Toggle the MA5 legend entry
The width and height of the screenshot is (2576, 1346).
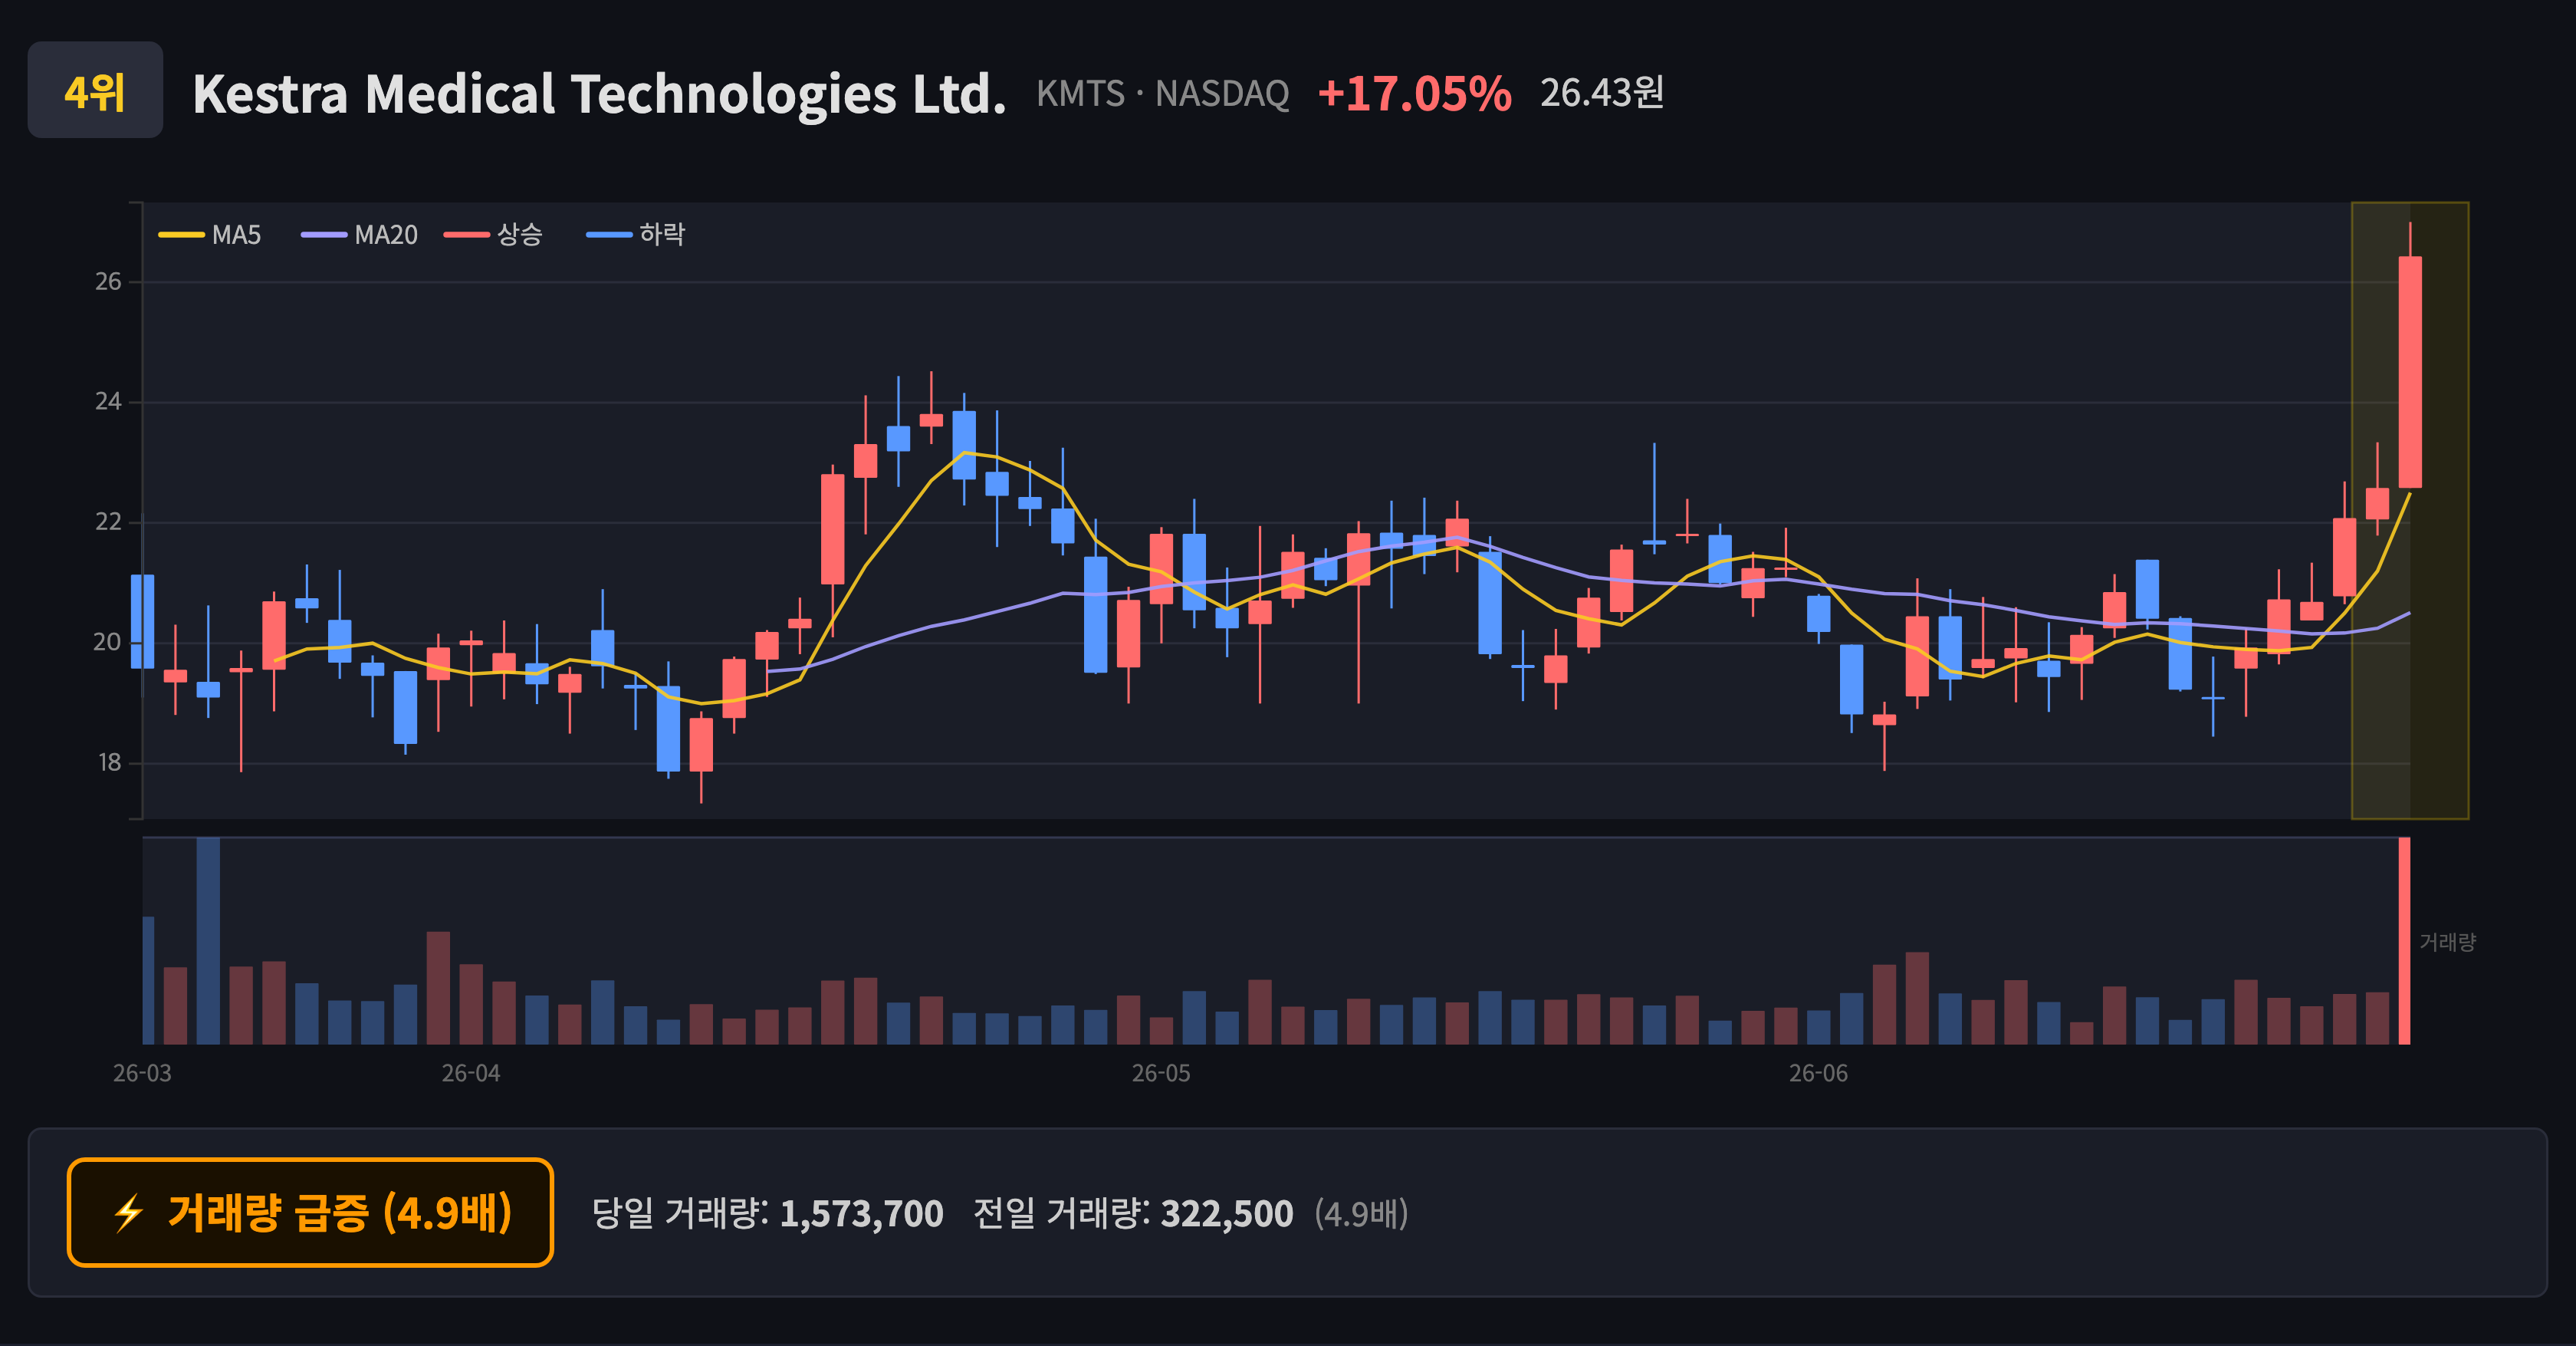click(x=210, y=235)
